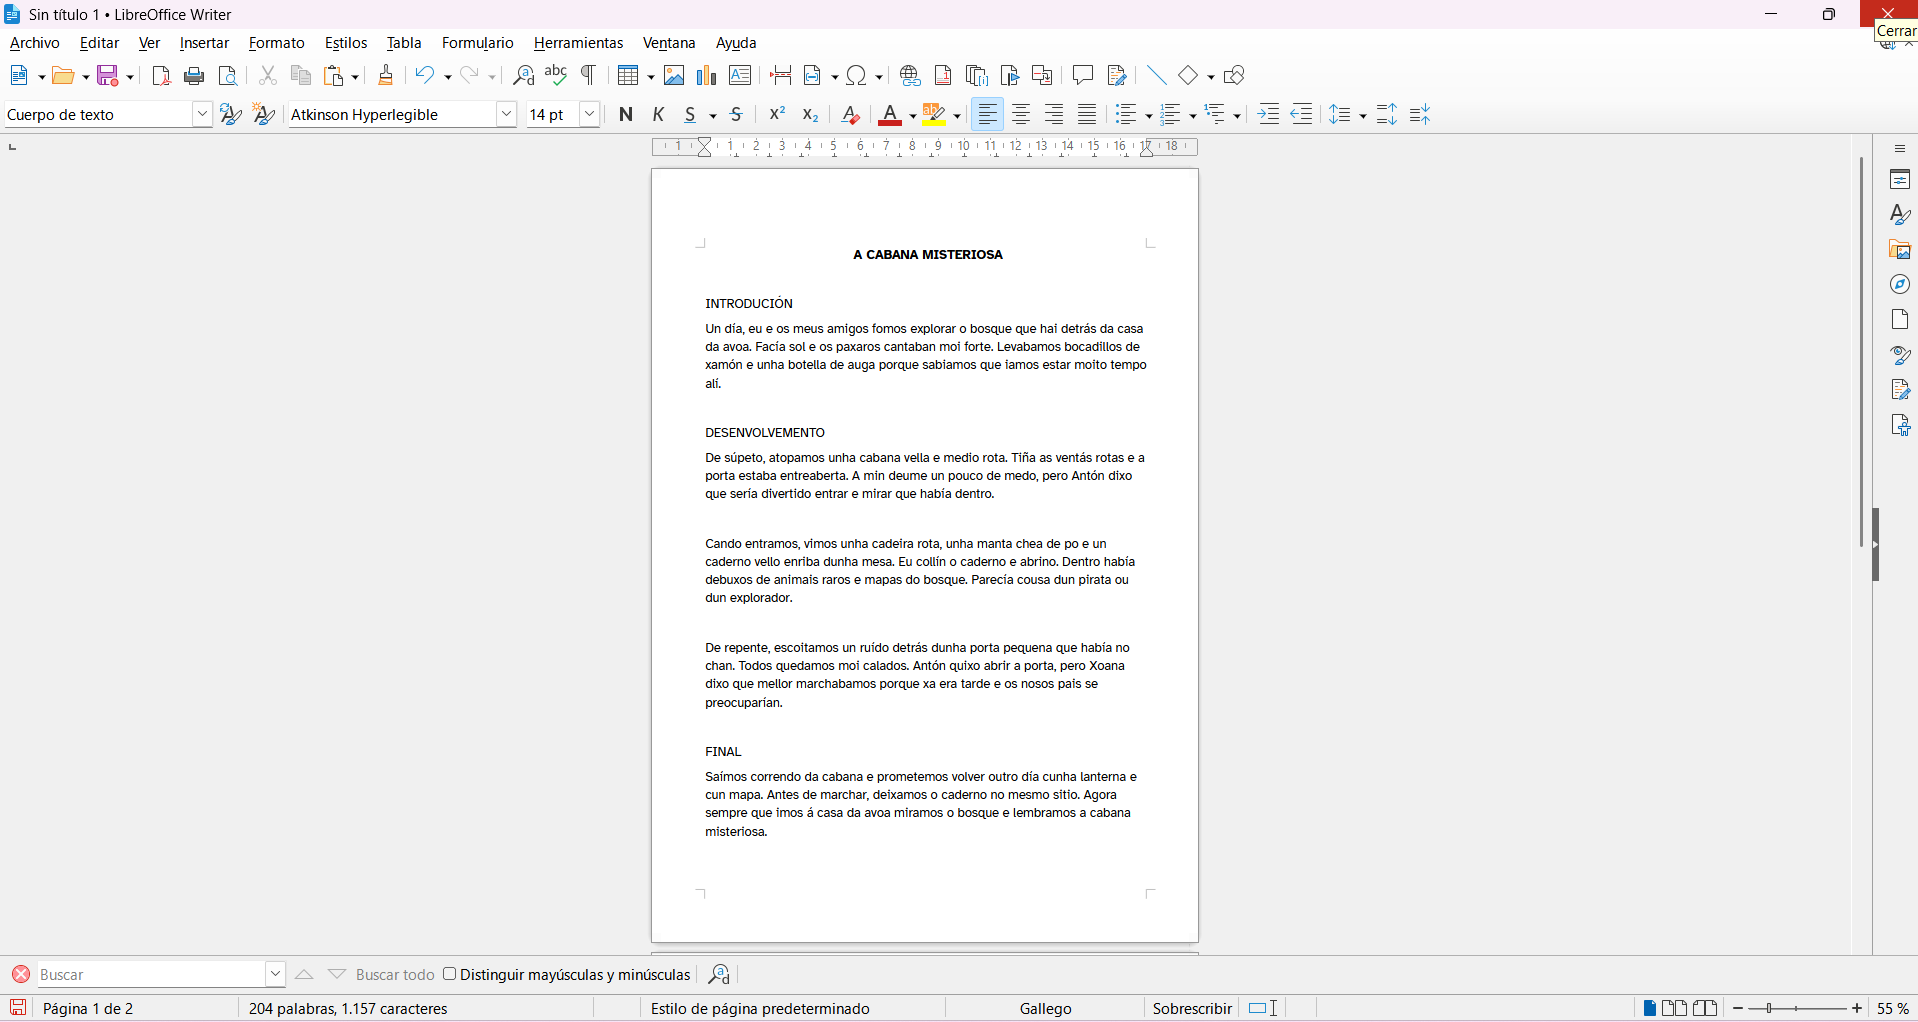Insert a chart using toolbar icon
The image size is (1918, 1022).
click(707, 76)
